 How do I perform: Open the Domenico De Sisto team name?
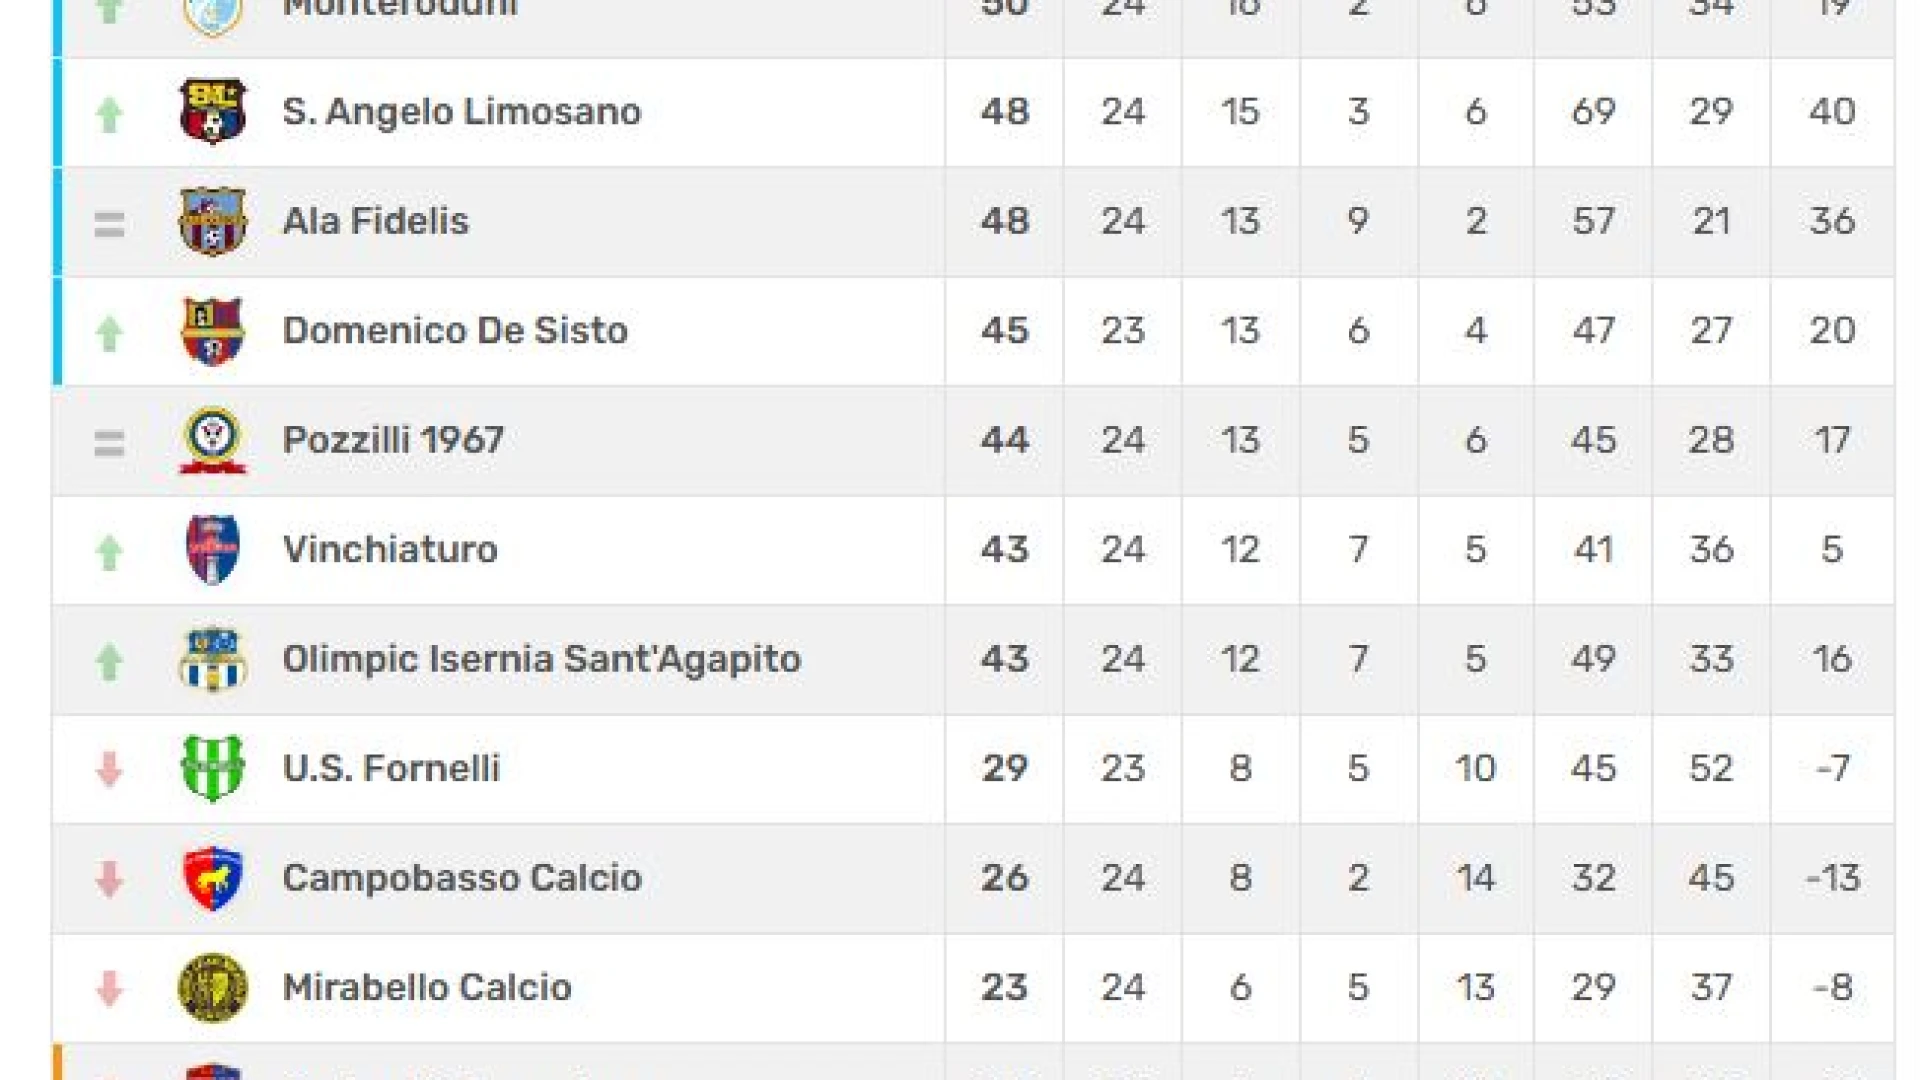455,331
